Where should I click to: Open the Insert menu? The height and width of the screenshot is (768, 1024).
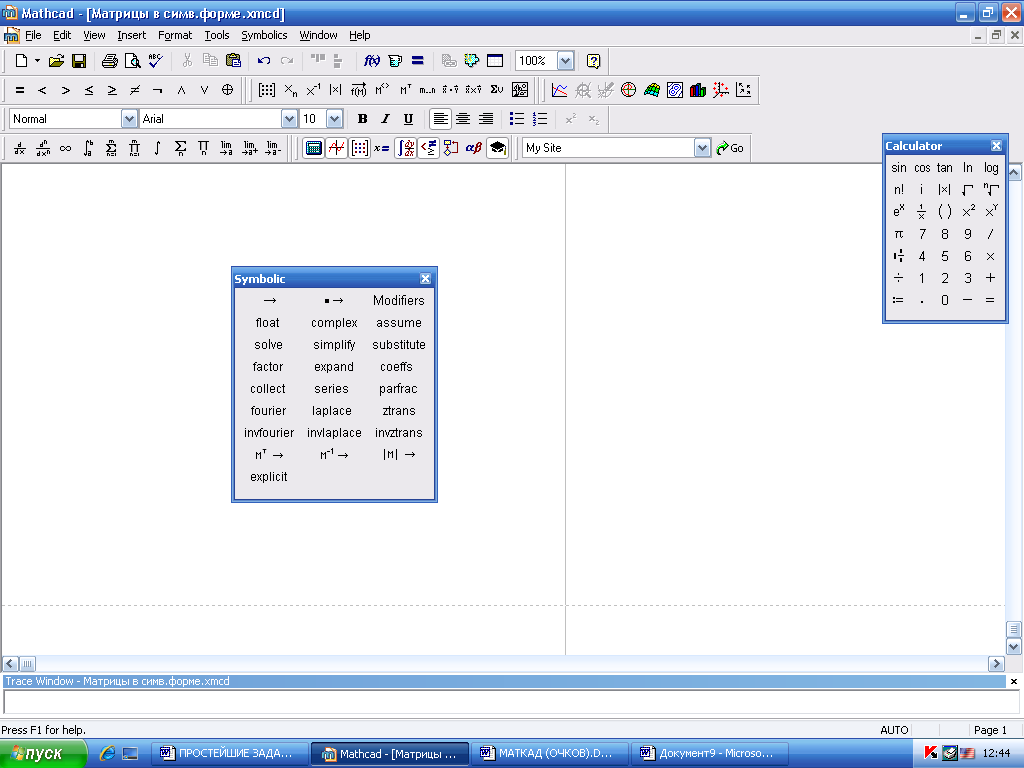pyautogui.click(x=131, y=35)
